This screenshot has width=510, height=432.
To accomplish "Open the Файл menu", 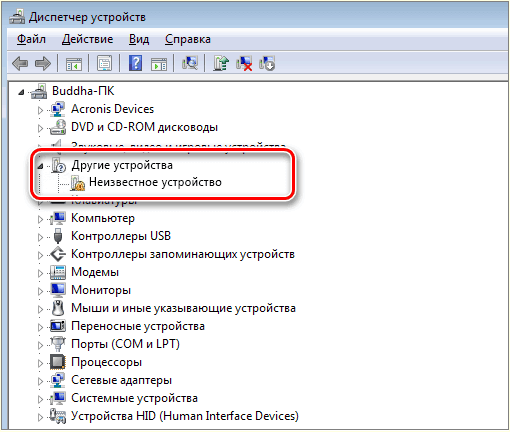I will [31, 39].
